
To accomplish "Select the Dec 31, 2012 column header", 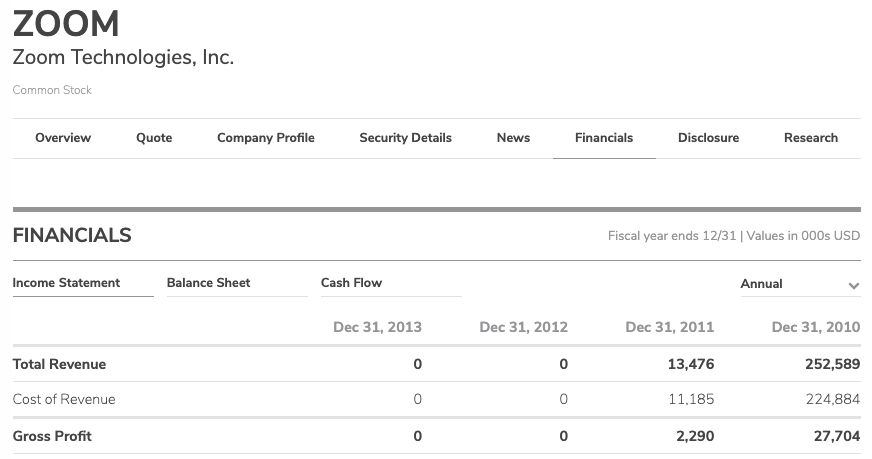I will pyautogui.click(x=523, y=327).
